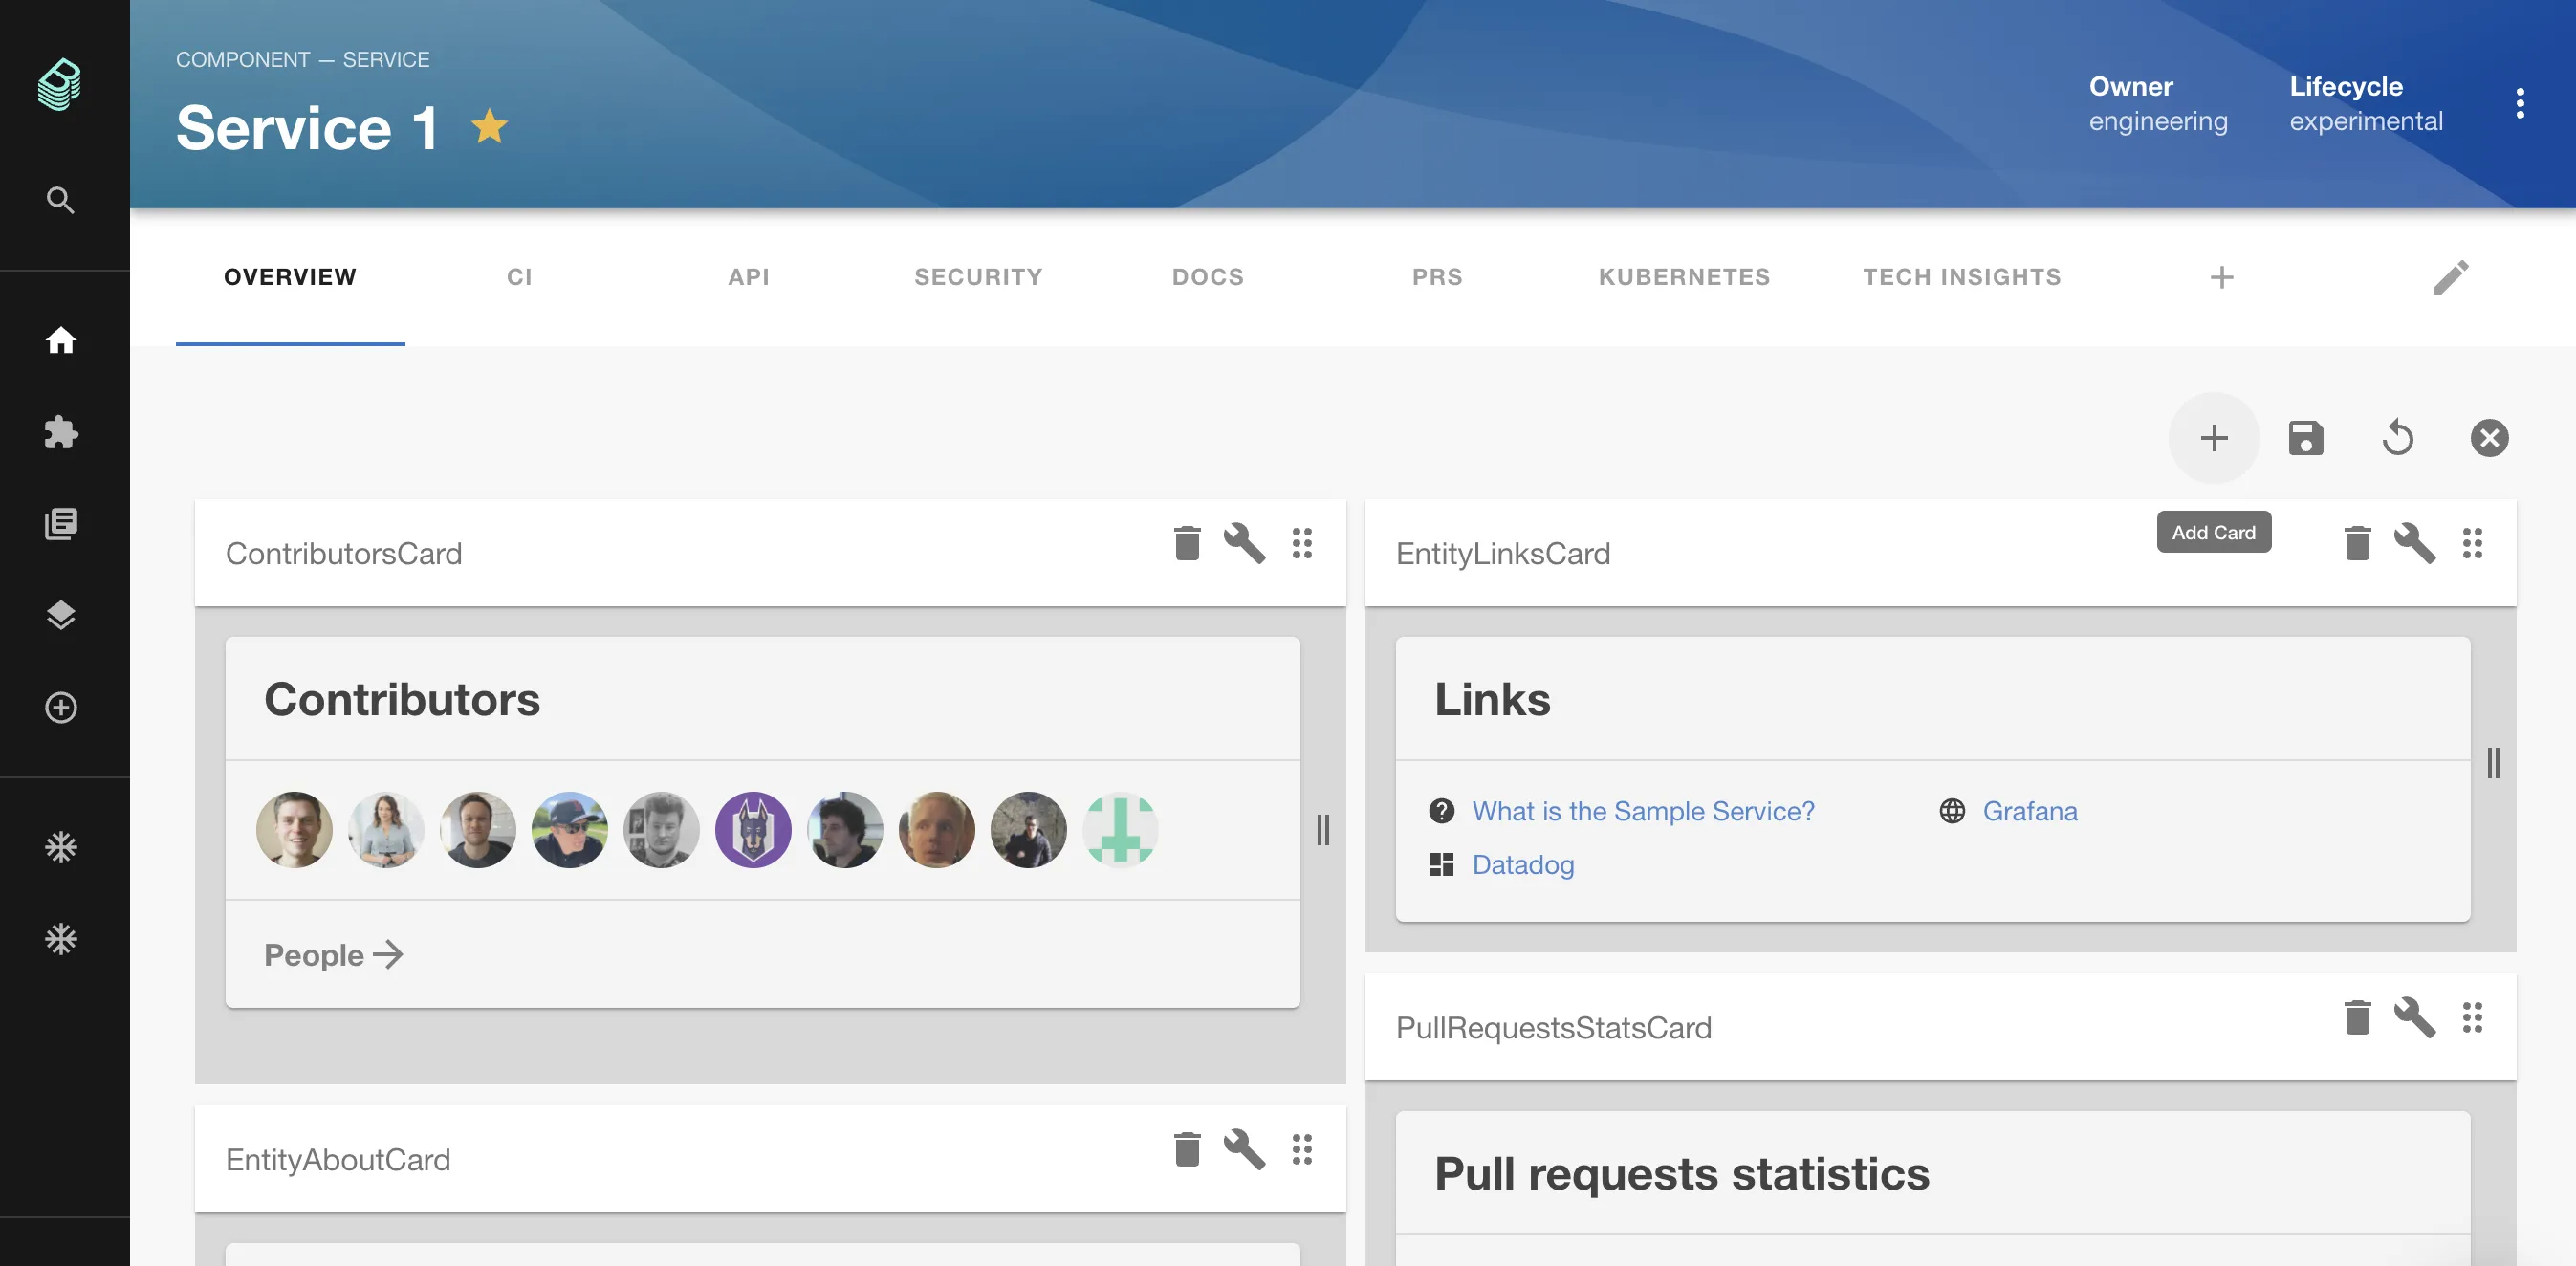The width and height of the screenshot is (2576, 1266).
Task: Click the plus icon after Tech Insights tab
Action: [x=2221, y=277]
